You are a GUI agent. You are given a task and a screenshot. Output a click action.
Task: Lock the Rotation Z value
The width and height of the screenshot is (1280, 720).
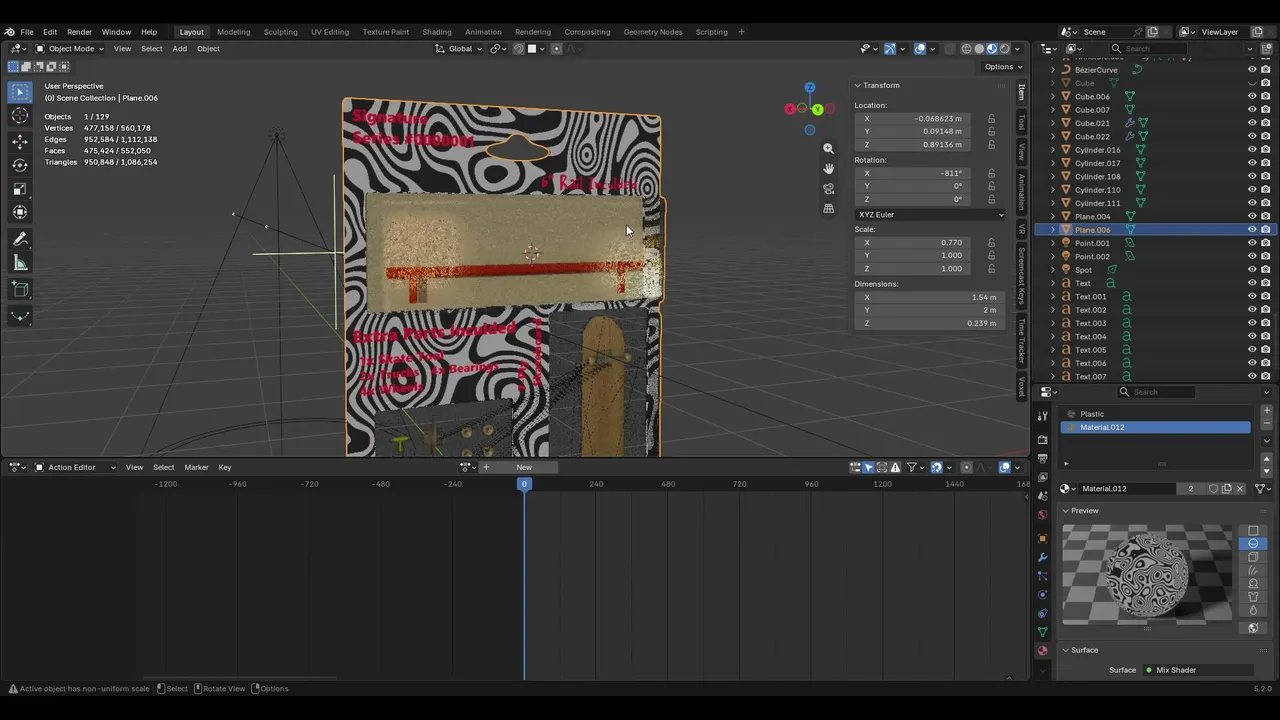coord(991,200)
